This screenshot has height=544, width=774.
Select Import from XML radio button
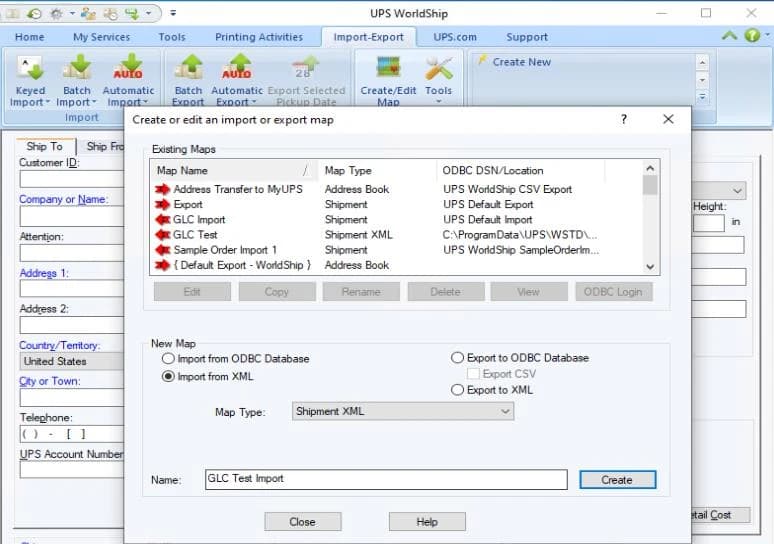pyautogui.click(x=168, y=377)
